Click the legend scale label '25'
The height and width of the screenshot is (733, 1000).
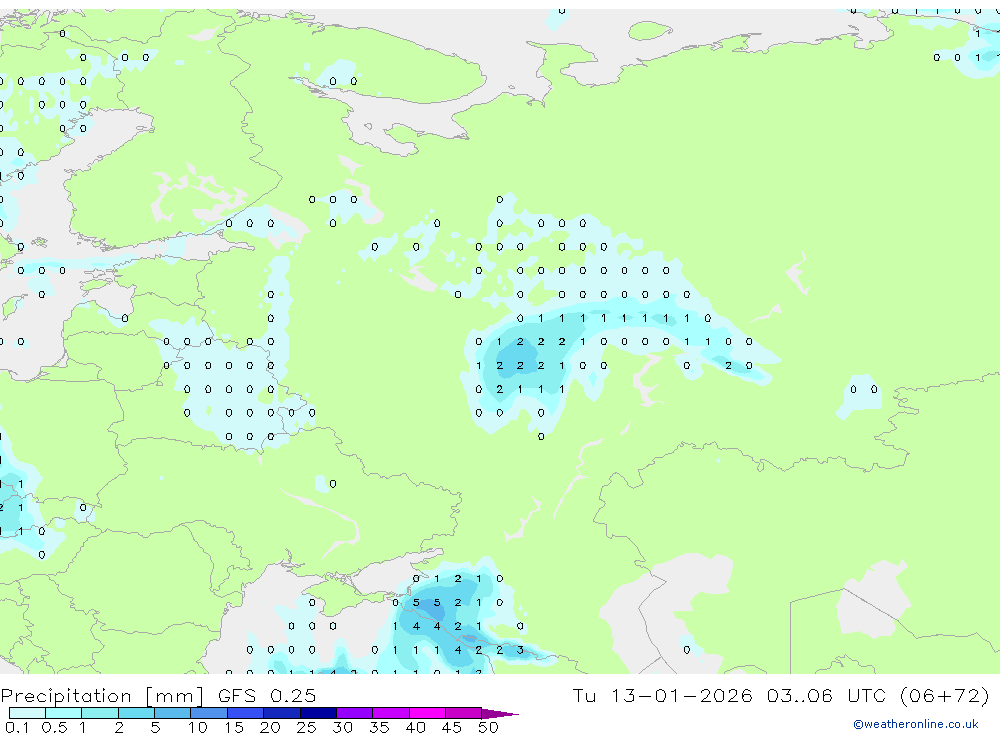[x=306, y=727]
